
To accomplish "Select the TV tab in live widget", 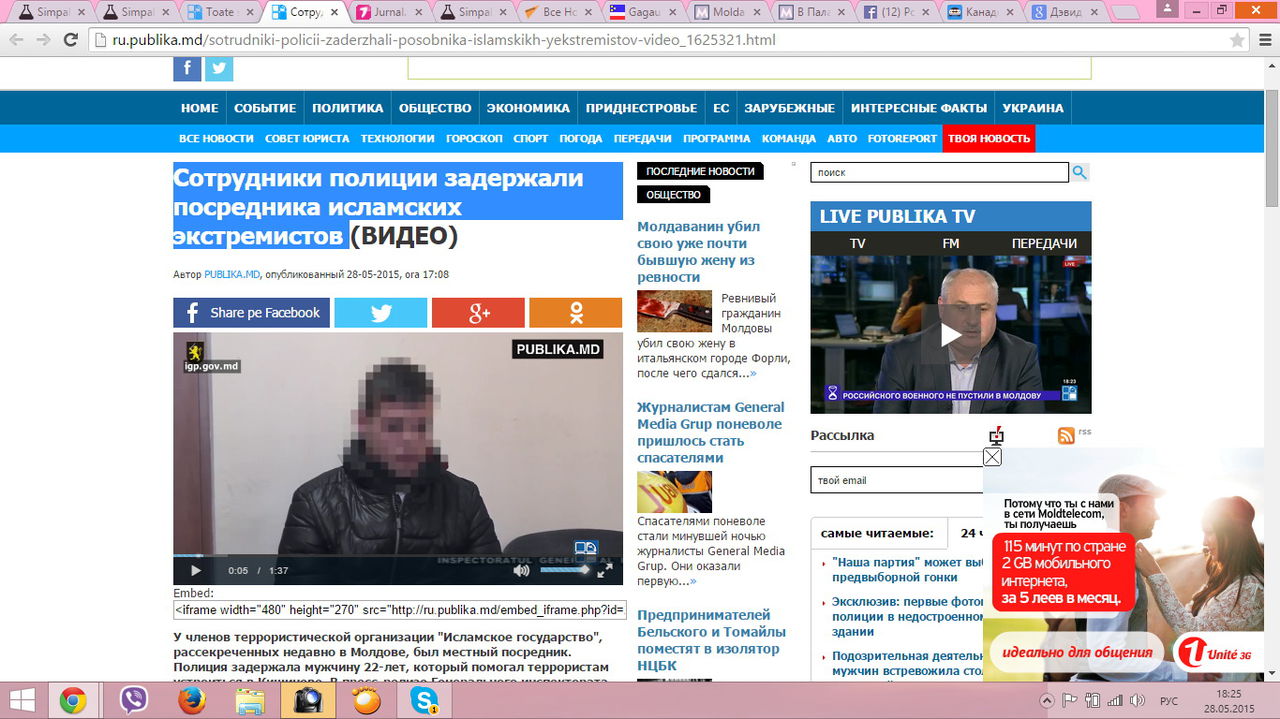I will pos(857,243).
